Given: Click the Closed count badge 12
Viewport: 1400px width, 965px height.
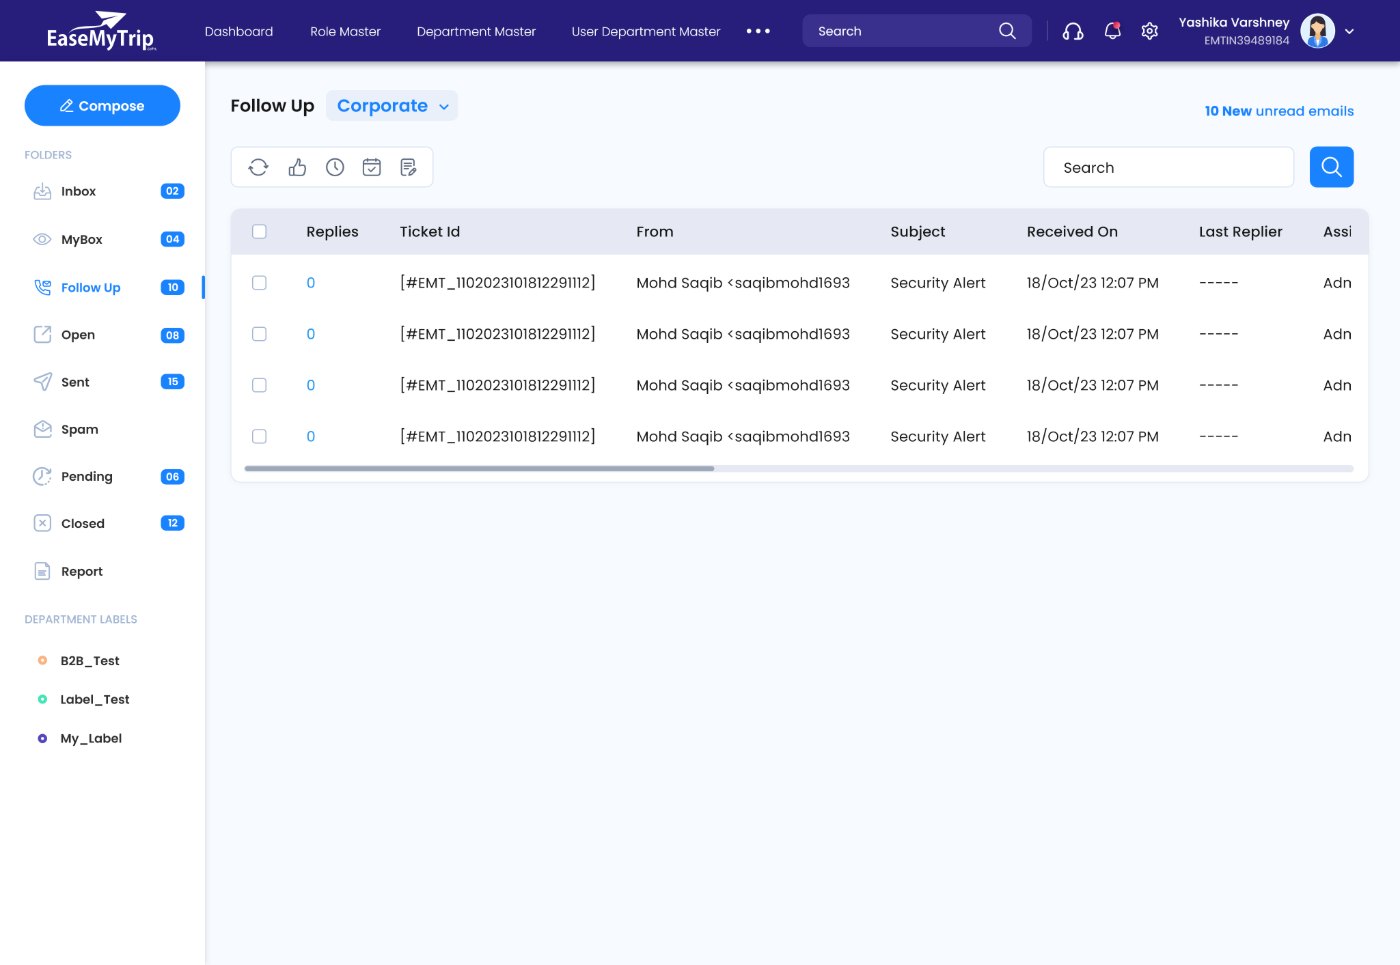Looking at the screenshot, I should point(172,523).
